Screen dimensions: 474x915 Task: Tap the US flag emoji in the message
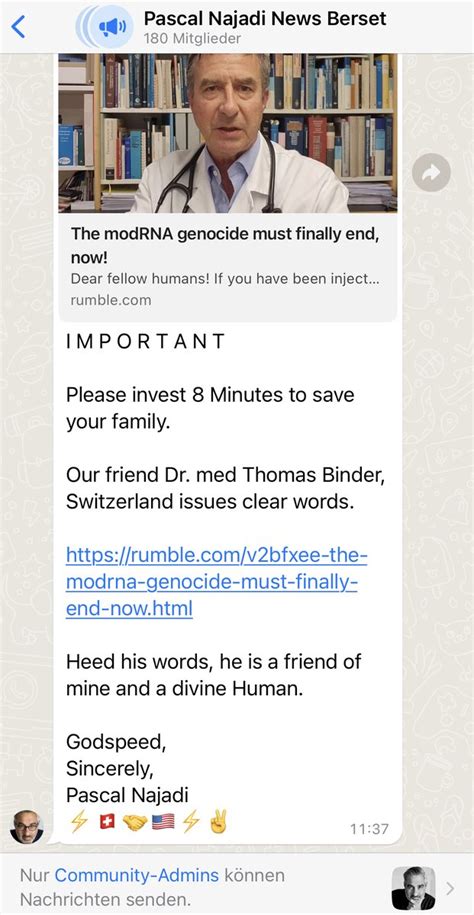point(163,822)
